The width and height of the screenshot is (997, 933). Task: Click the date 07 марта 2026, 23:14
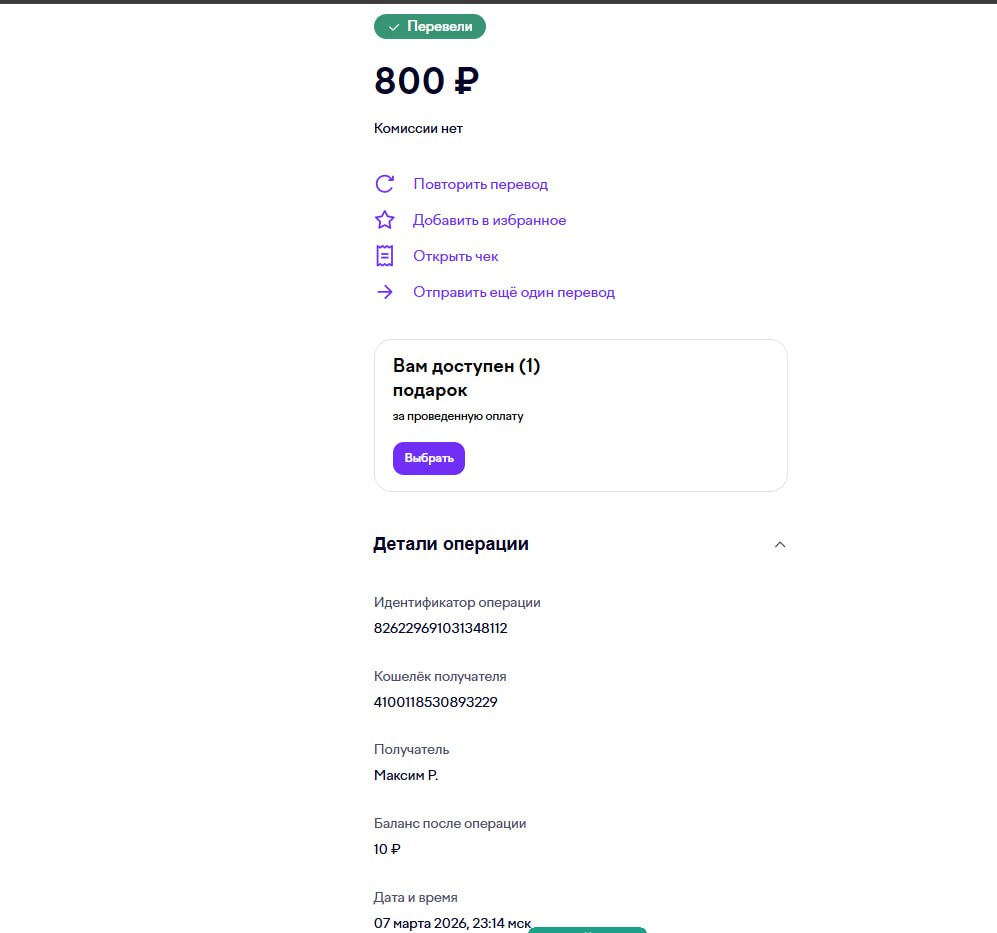[x=452, y=923]
